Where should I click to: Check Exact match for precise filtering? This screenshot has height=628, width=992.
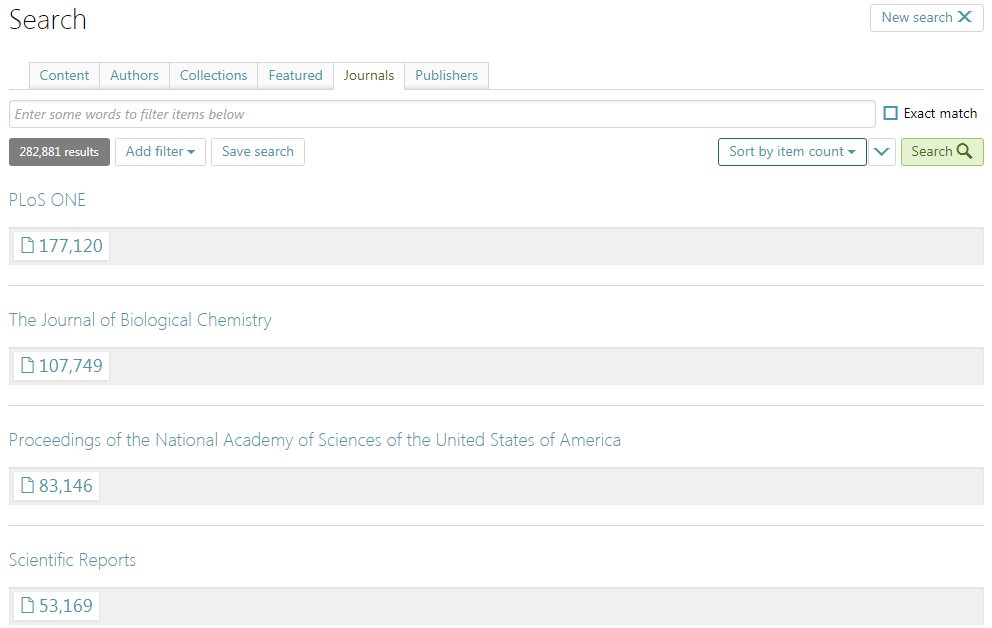click(x=891, y=113)
